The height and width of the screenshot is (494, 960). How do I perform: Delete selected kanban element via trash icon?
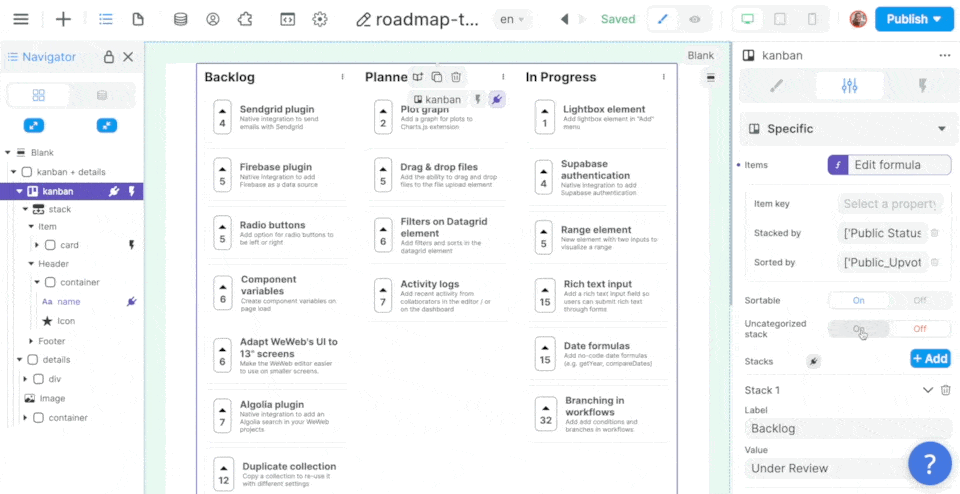click(456, 77)
